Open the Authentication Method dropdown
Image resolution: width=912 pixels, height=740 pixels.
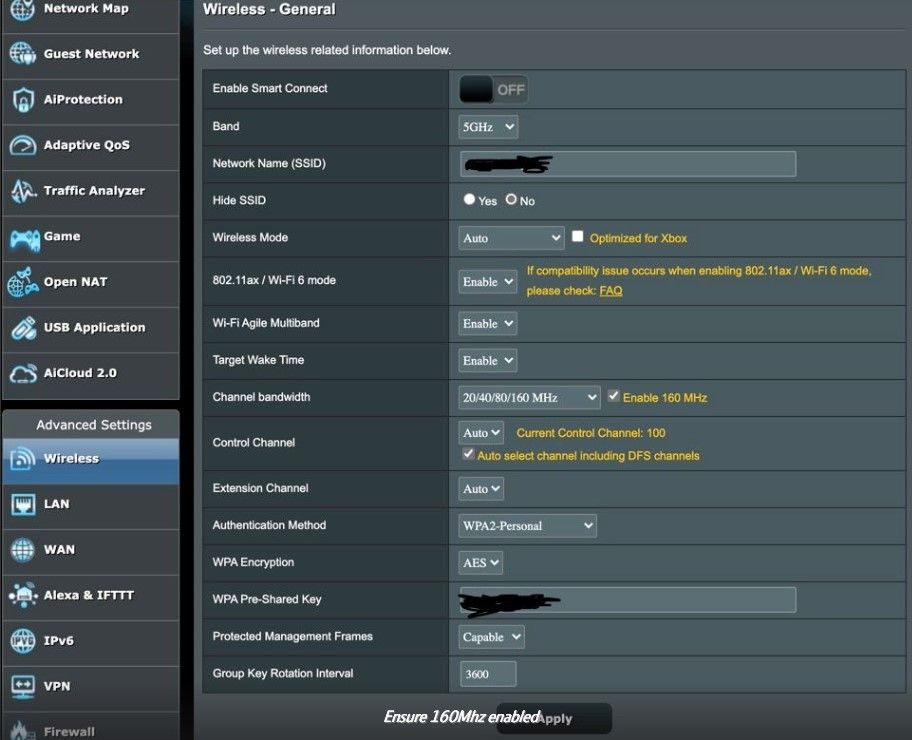click(527, 526)
